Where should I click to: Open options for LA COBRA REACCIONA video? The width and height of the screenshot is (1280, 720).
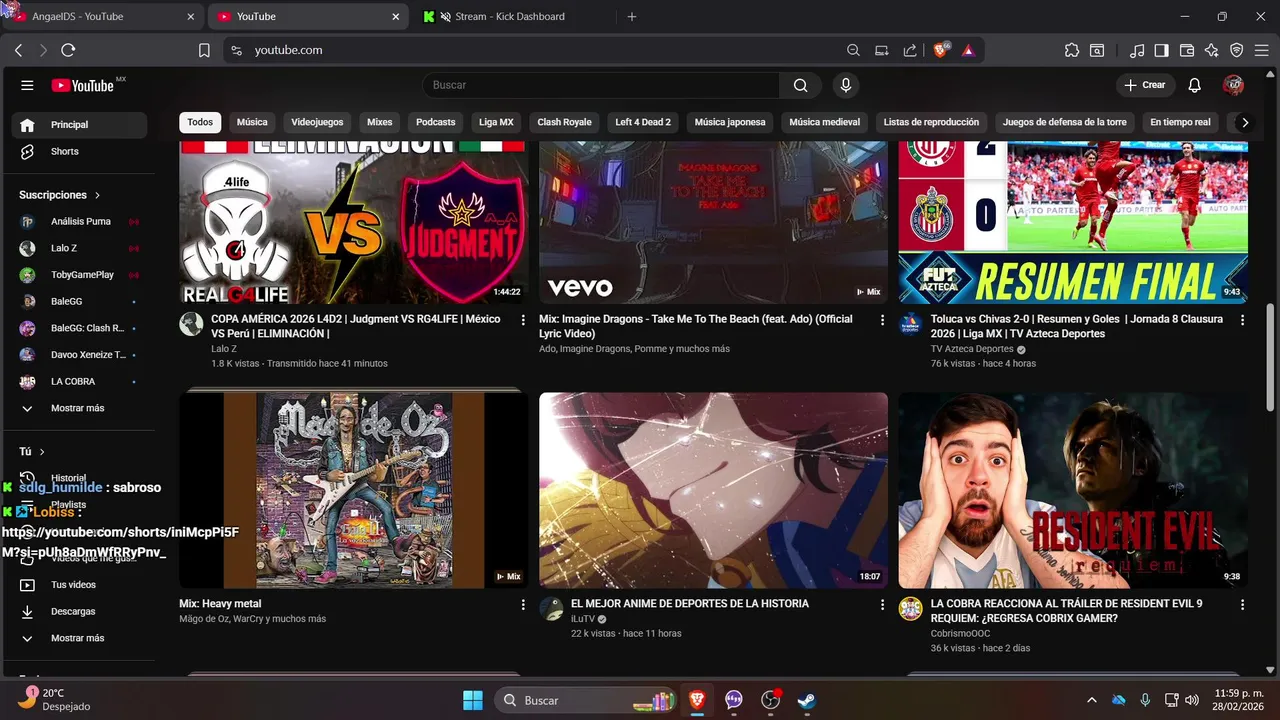coord(1242,605)
